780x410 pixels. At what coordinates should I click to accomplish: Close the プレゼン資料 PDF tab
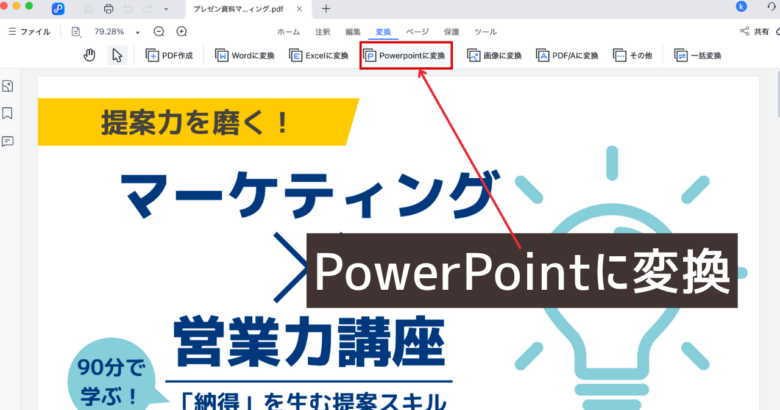(297, 9)
